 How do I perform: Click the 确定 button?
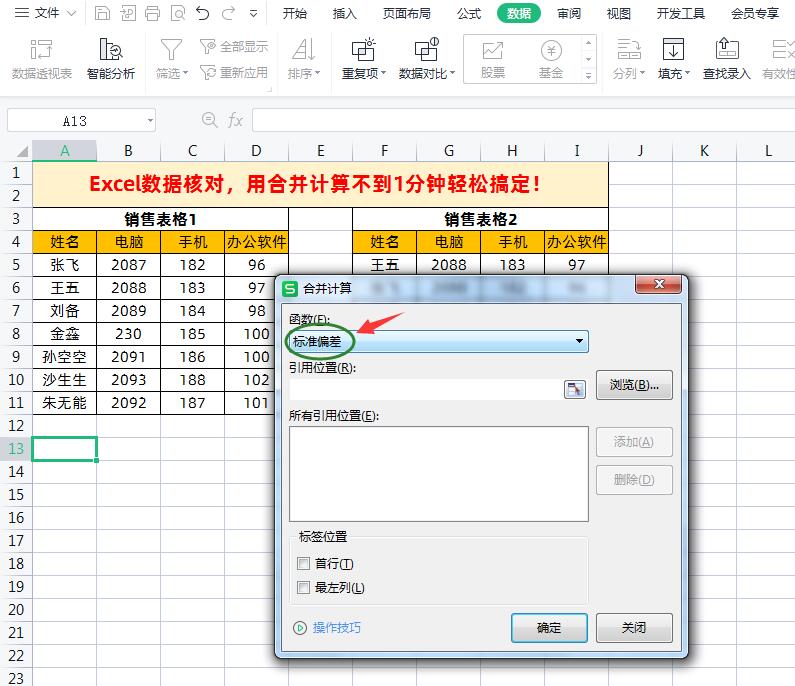point(549,628)
